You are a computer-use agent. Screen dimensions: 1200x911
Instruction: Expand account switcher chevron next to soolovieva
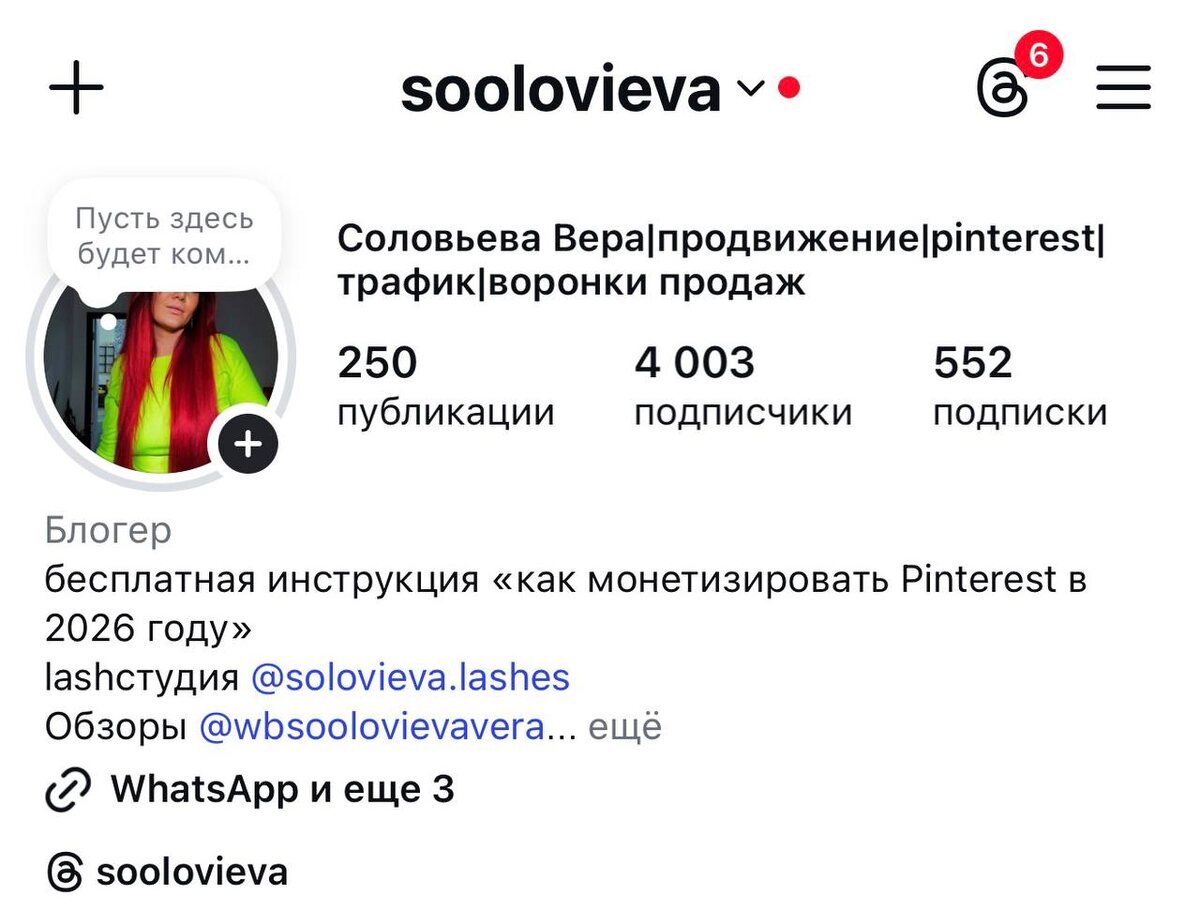pyautogui.click(x=751, y=89)
